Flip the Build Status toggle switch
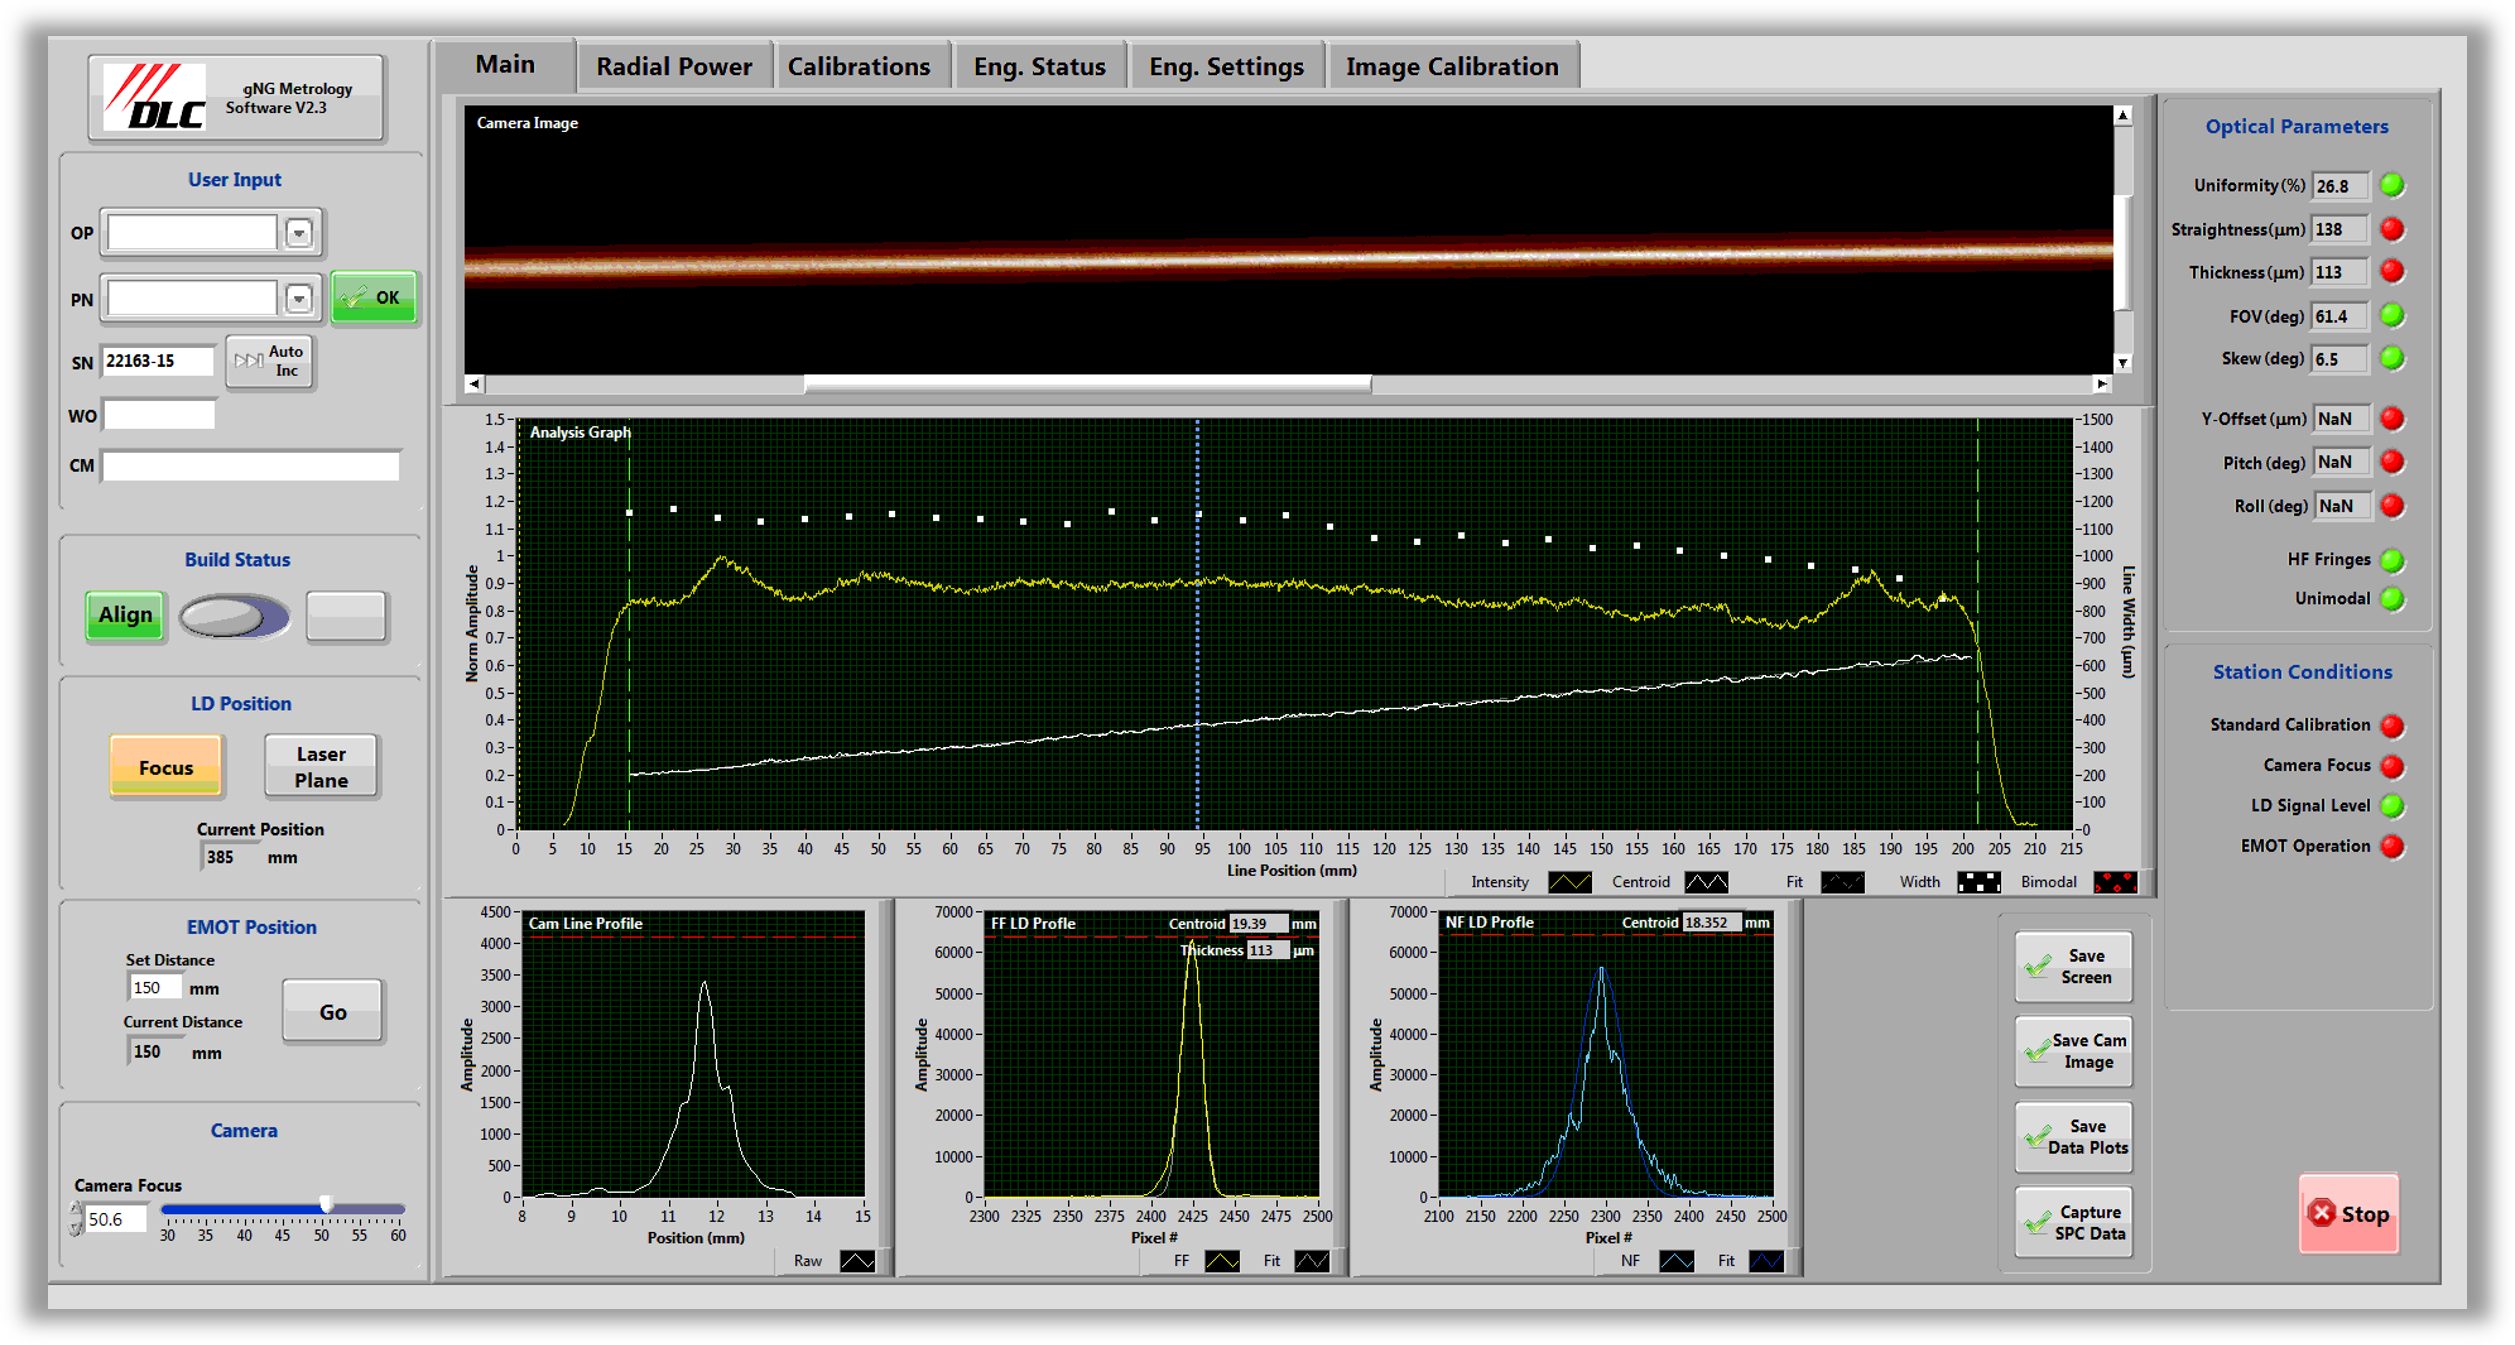Screen dimensions: 2515x1345 (x=235, y=617)
